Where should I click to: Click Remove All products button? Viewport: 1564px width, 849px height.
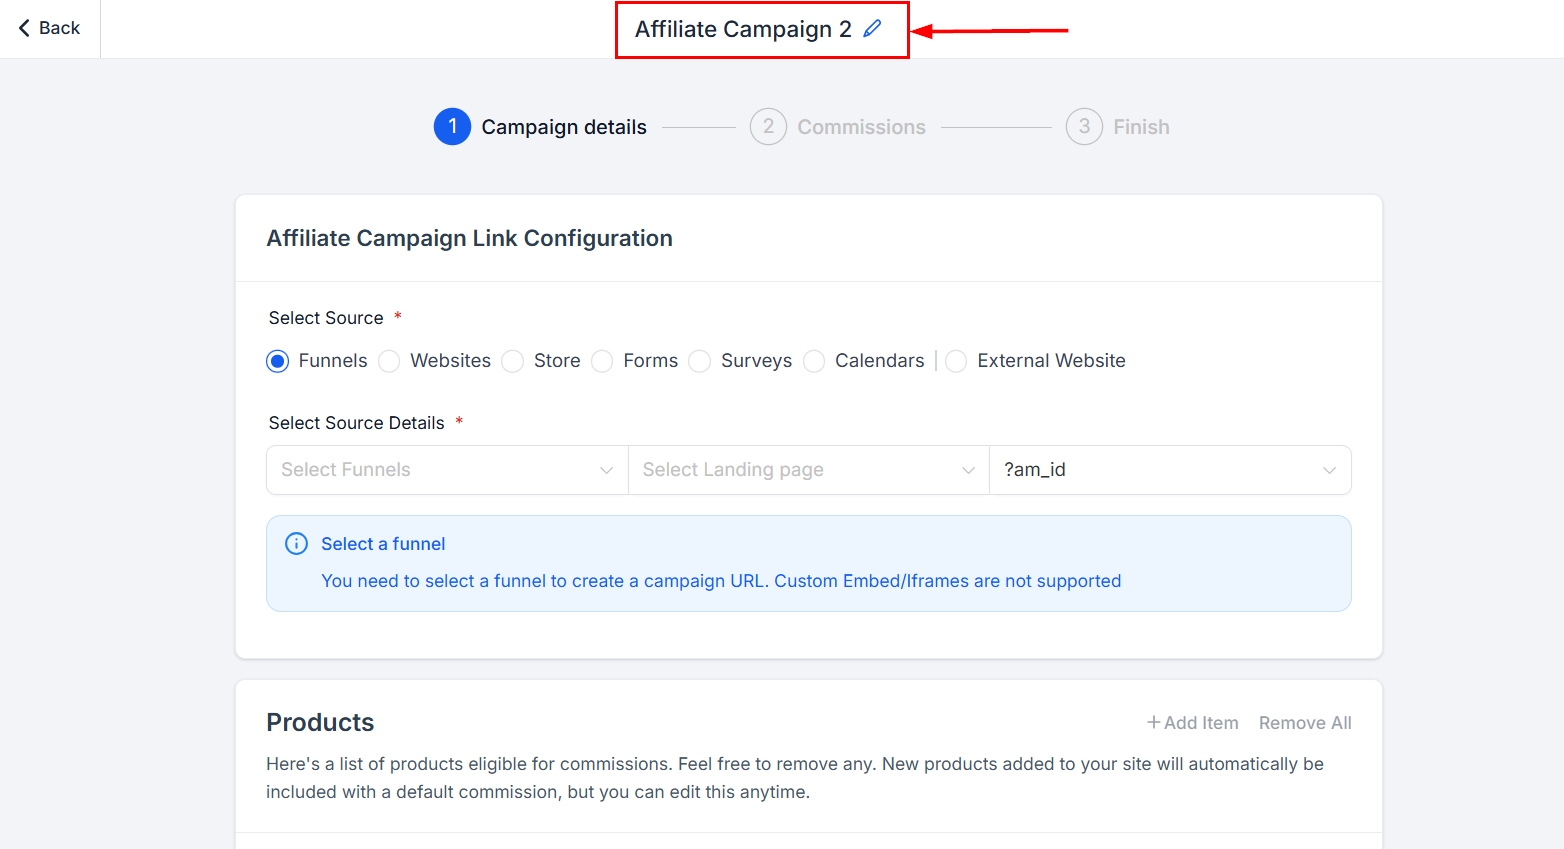(1304, 723)
